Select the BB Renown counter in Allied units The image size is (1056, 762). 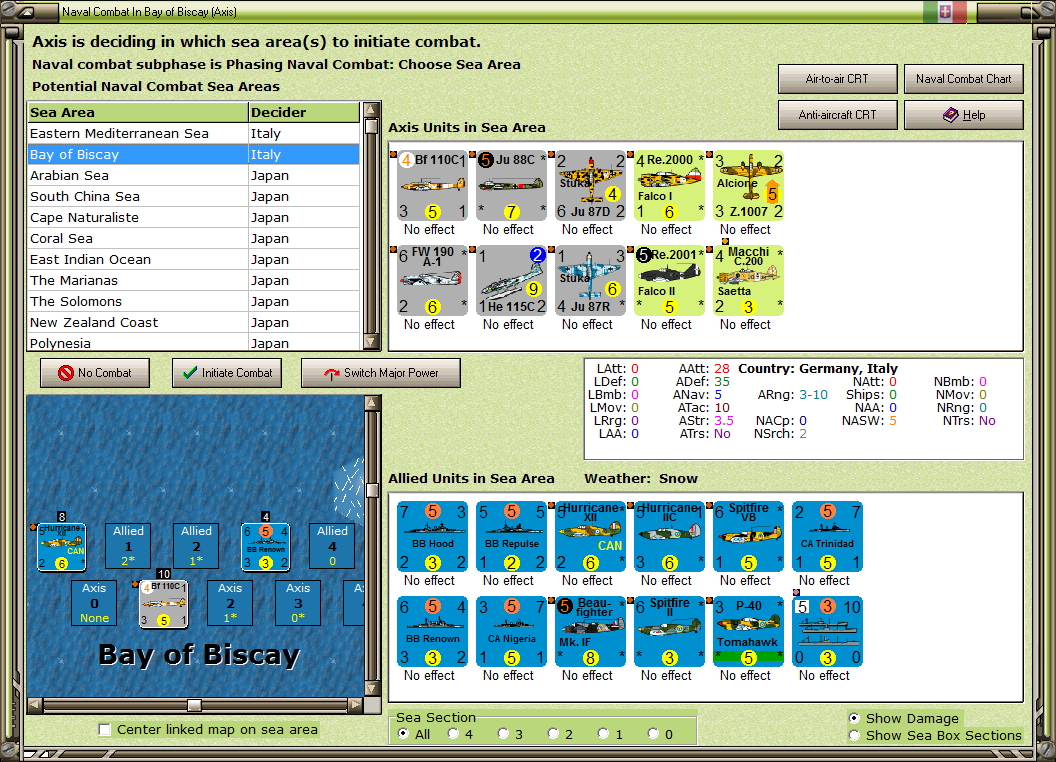pyautogui.click(x=432, y=631)
